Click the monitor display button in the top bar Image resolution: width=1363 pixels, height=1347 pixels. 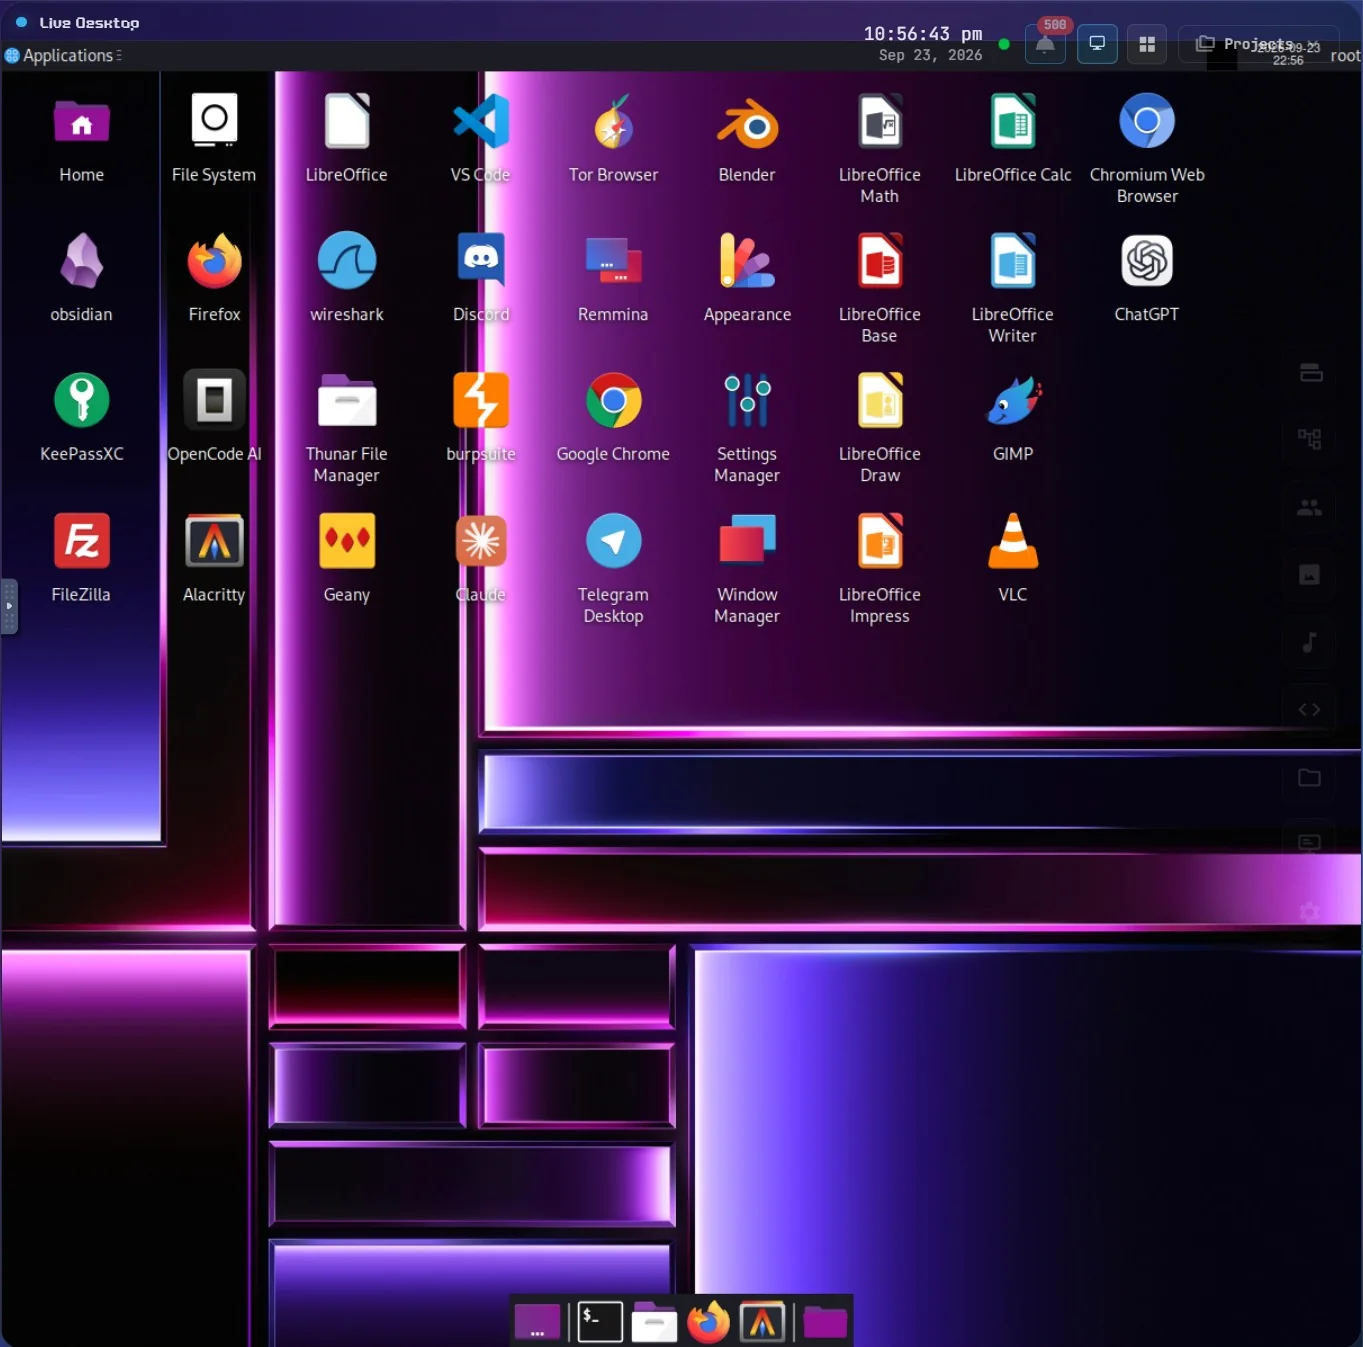click(x=1097, y=44)
